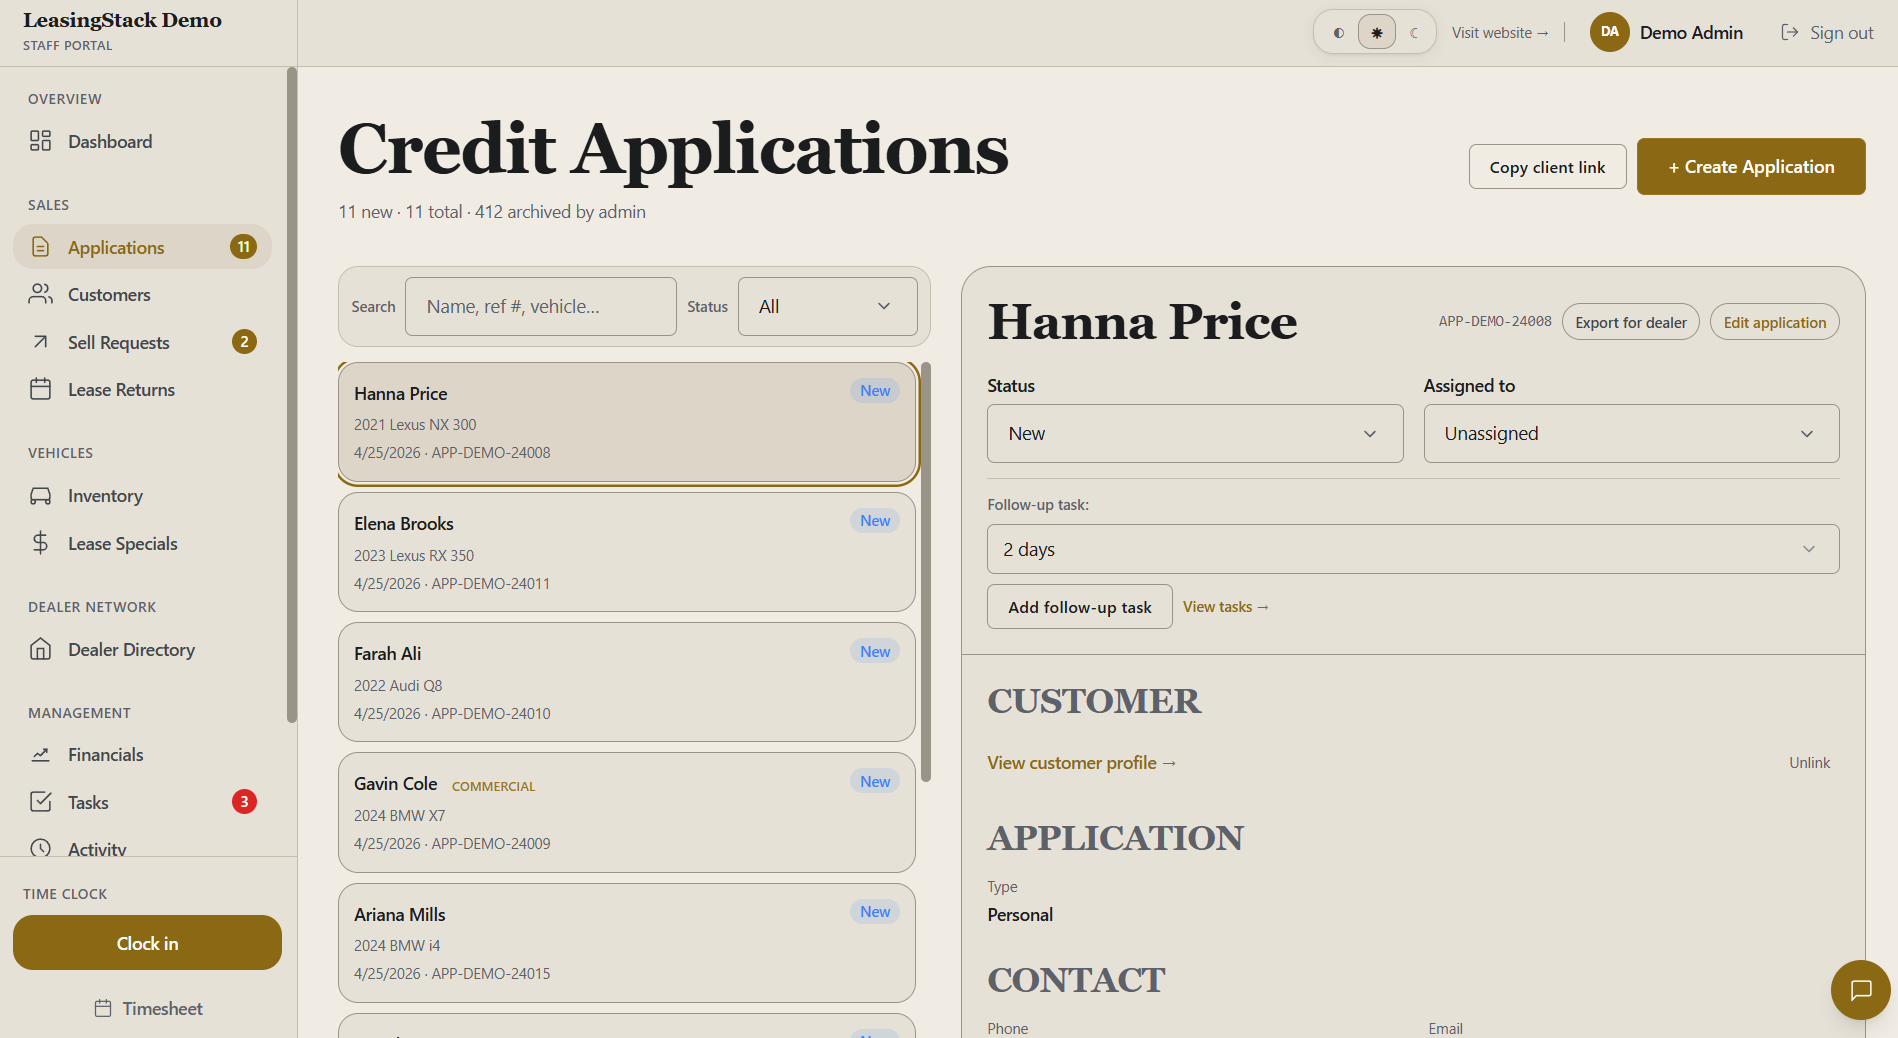The height and width of the screenshot is (1038, 1898).
Task: Open the Follow-up task 2 days dropdown
Action: point(1413,549)
